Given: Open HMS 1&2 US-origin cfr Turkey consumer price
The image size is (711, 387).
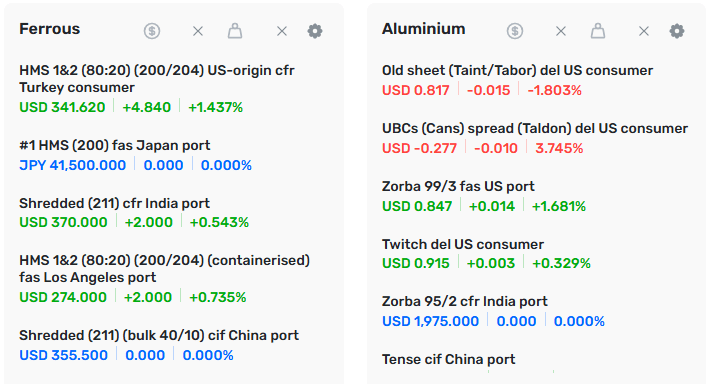Looking at the screenshot, I should pyautogui.click(x=157, y=78).
